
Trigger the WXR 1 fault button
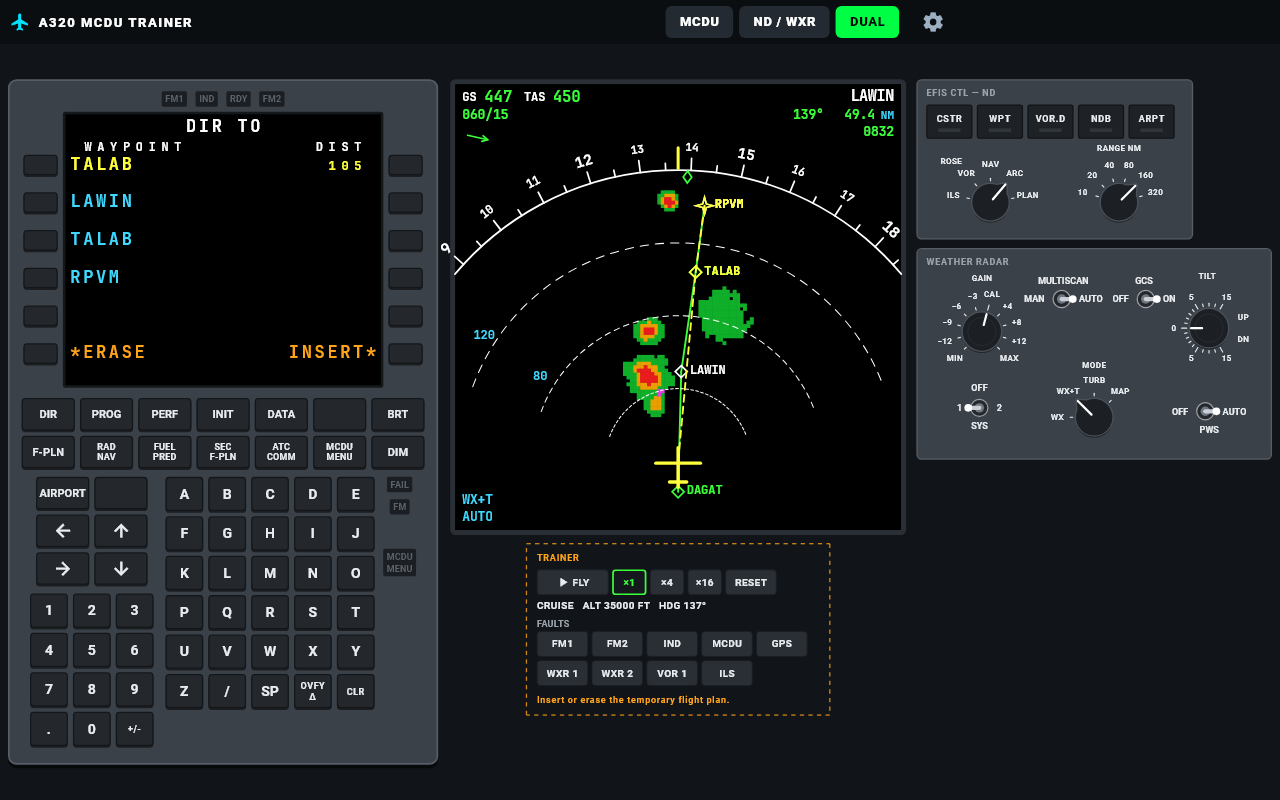[562, 673]
